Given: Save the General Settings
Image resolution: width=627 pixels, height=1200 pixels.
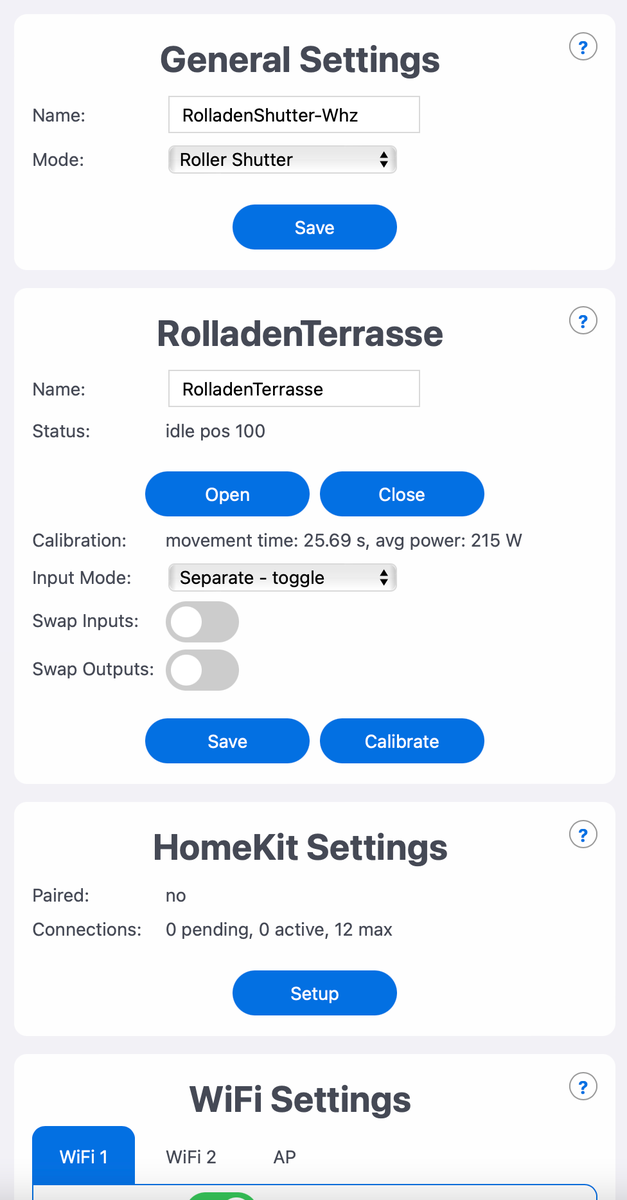Looking at the screenshot, I should (x=314, y=227).
